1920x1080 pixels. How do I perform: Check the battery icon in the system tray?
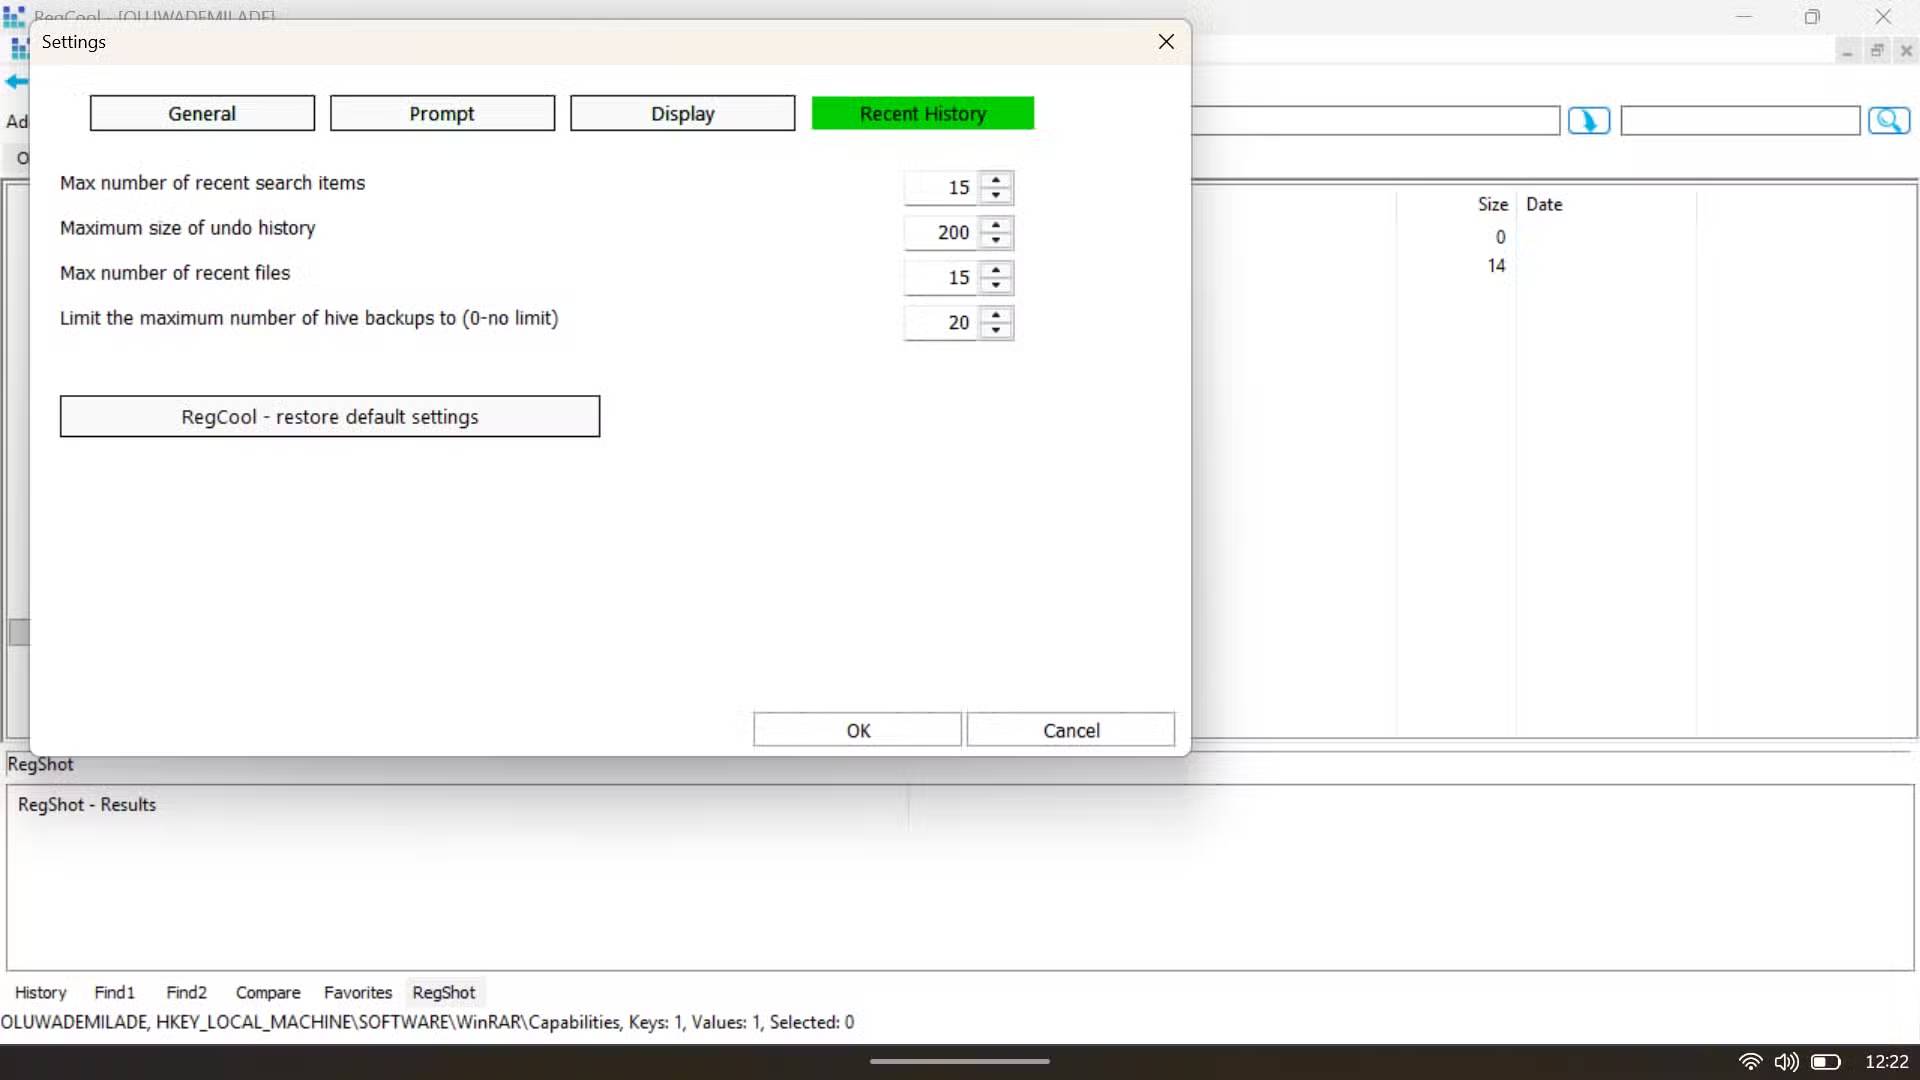coord(1827,1062)
